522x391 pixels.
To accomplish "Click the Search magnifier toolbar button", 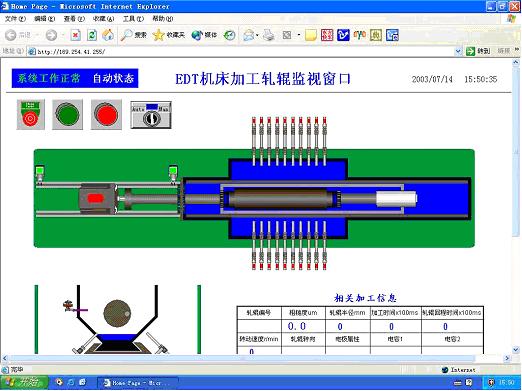I will tap(134, 35).
